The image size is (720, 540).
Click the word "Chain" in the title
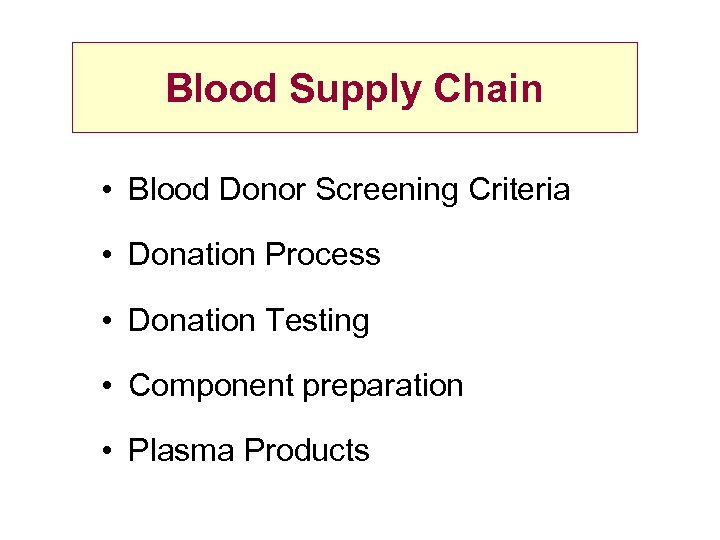tap(488, 88)
